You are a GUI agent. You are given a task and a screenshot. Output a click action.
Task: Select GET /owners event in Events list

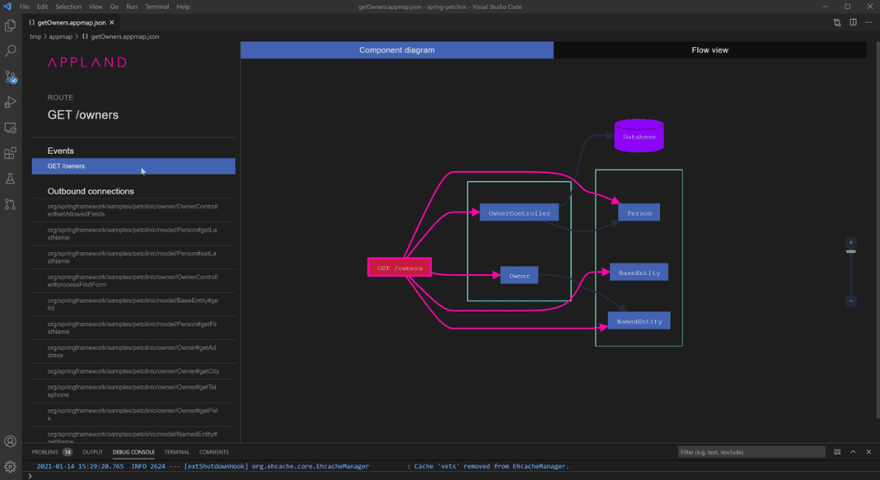coord(134,166)
